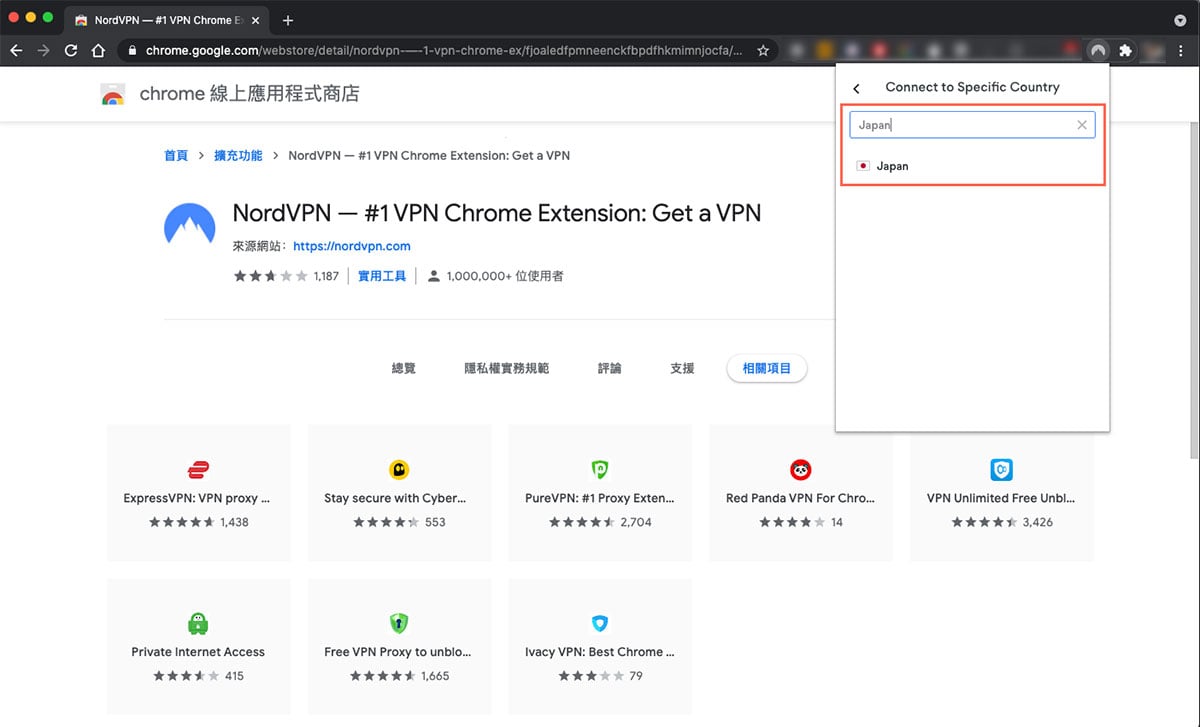Image resolution: width=1200 pixels, height=727 pixels.
Task: Open the Private Internet Access icon
Action: [x=198, y=623]
